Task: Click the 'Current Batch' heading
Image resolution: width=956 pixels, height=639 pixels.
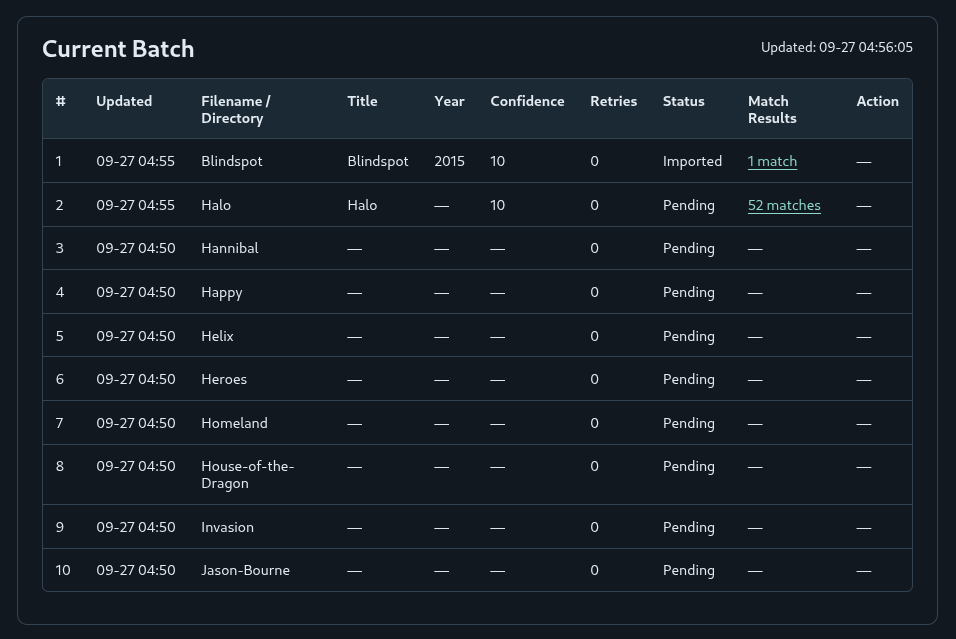Action: (118, 49)
